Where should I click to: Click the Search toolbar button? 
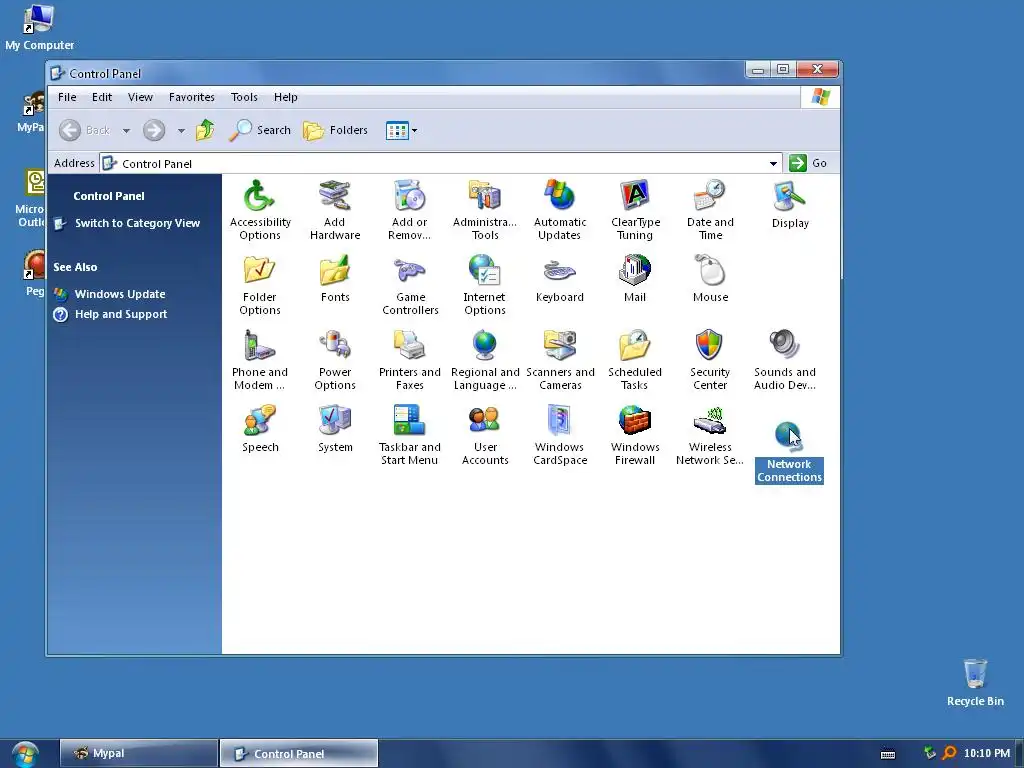(x=260, y=130)
